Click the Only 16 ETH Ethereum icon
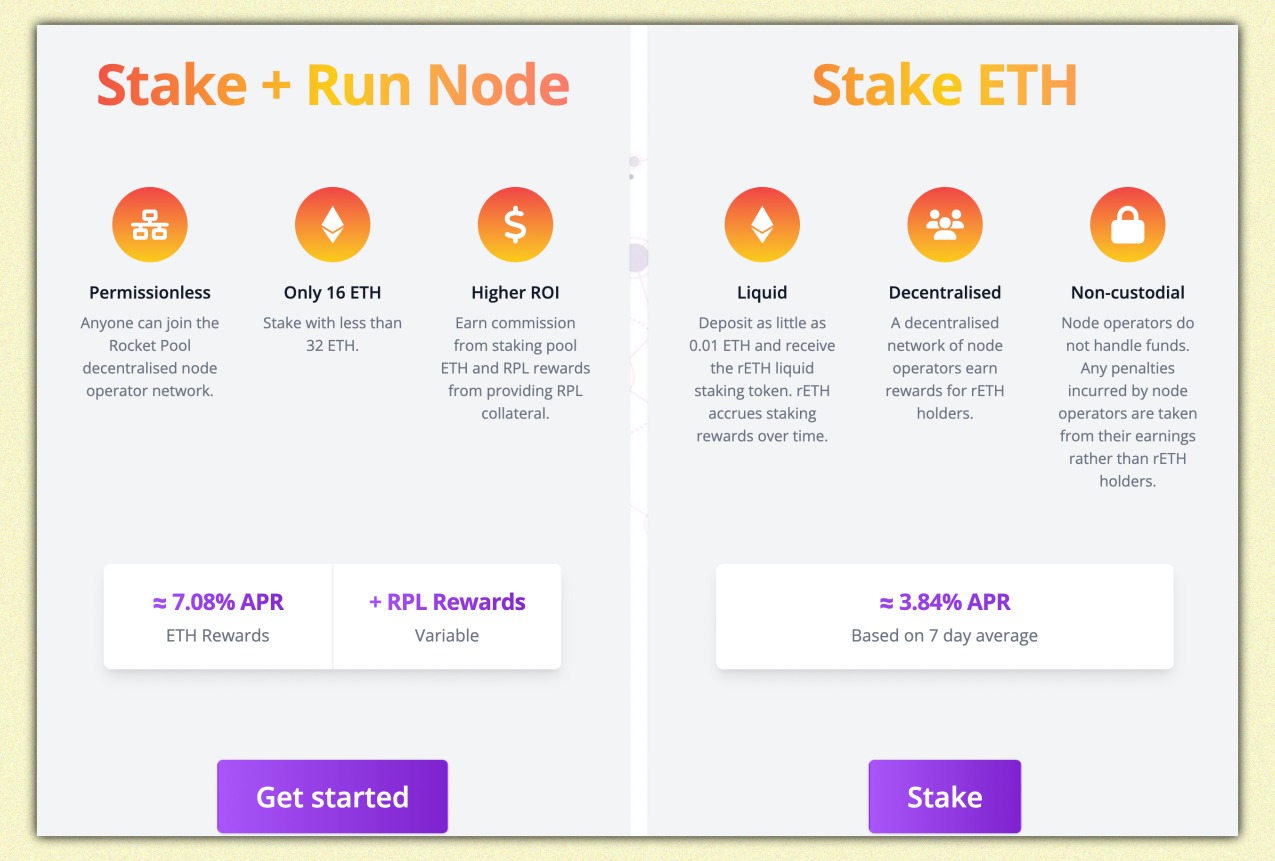 pyautogui.click(x=332, y=225)
